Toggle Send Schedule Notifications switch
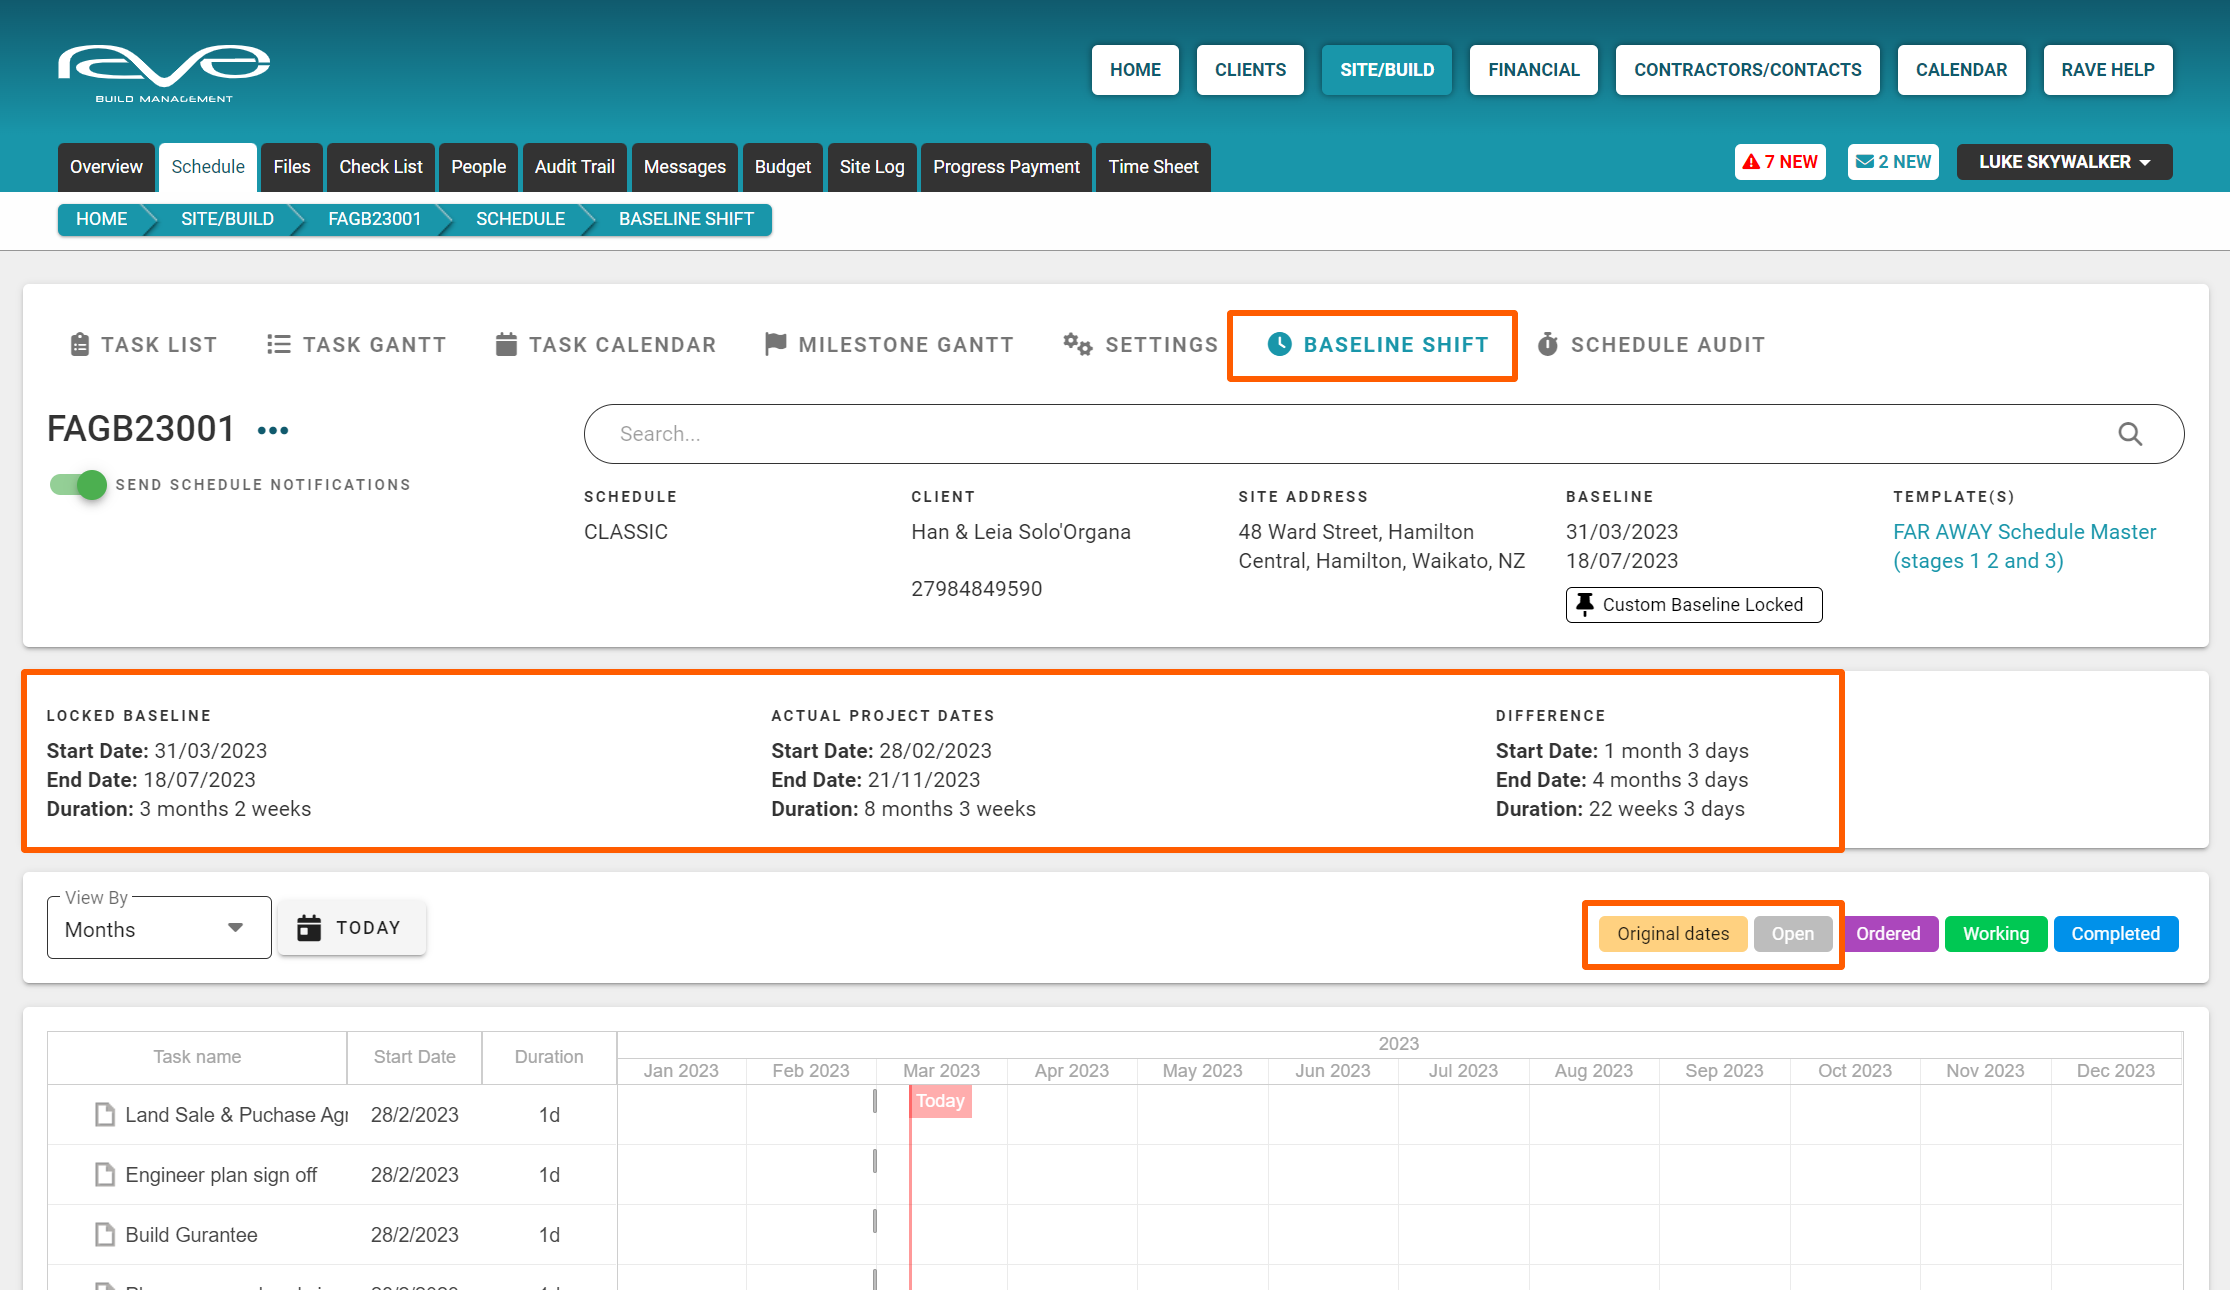The height and width of the screenshot is (1290, 2230). tap(79, 485)
